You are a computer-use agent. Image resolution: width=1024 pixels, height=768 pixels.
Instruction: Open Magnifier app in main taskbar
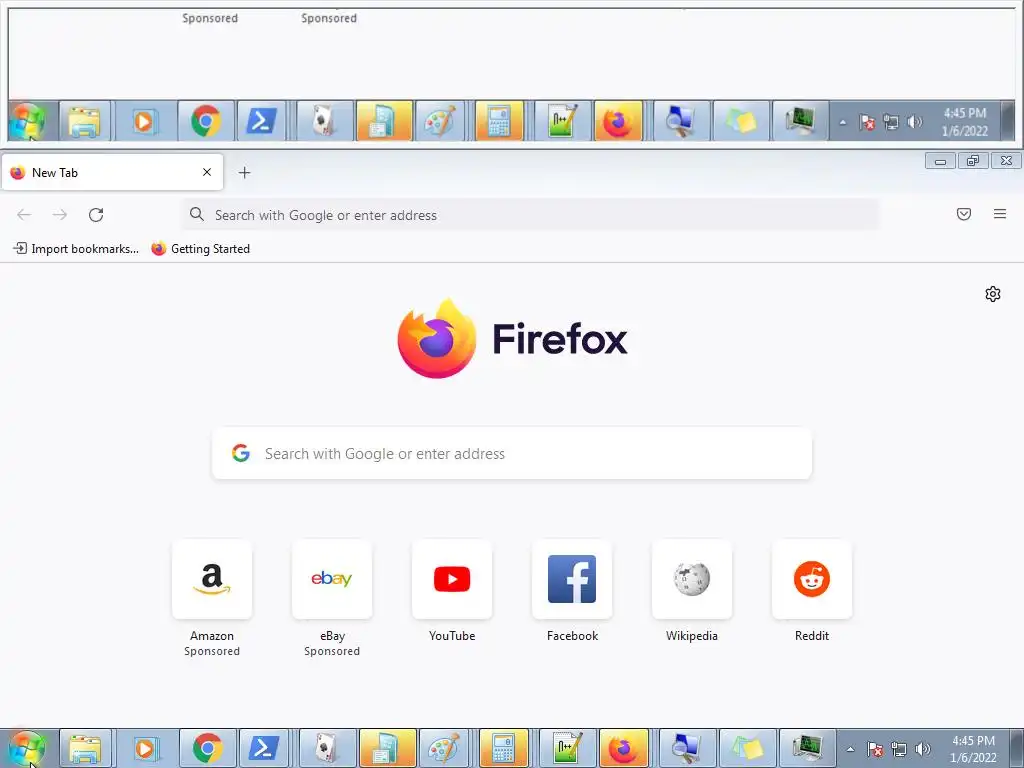point(686,749)
